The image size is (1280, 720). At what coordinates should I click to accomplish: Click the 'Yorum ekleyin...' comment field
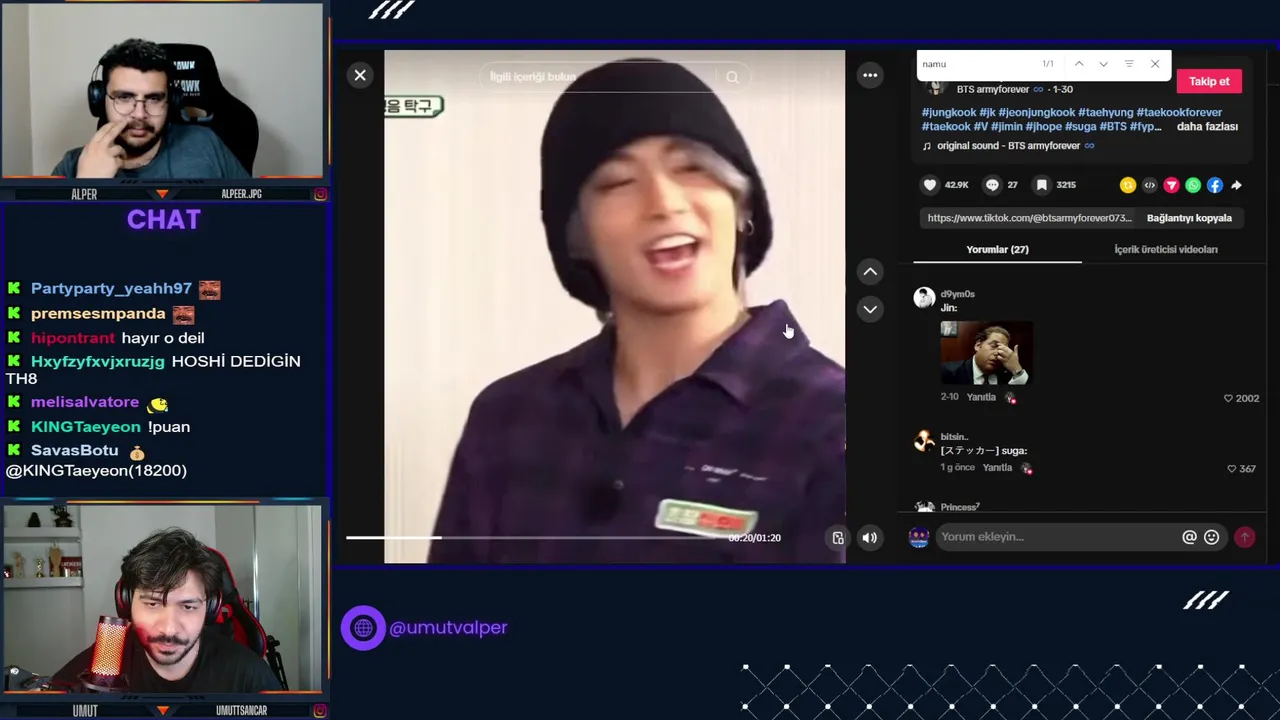(x=1058, y=537)
